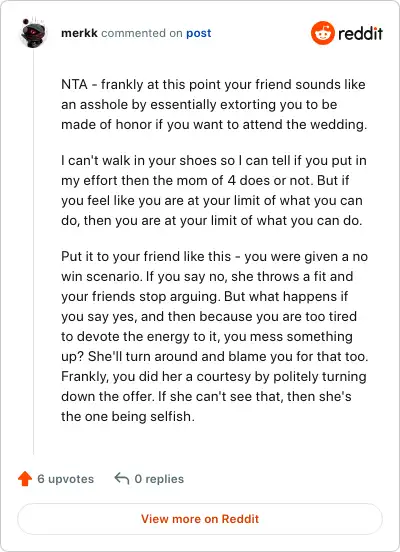Viewport: 400px width, 552px height.
Task: Click the "Put it to your friend" paragraph
Action: 214,336
